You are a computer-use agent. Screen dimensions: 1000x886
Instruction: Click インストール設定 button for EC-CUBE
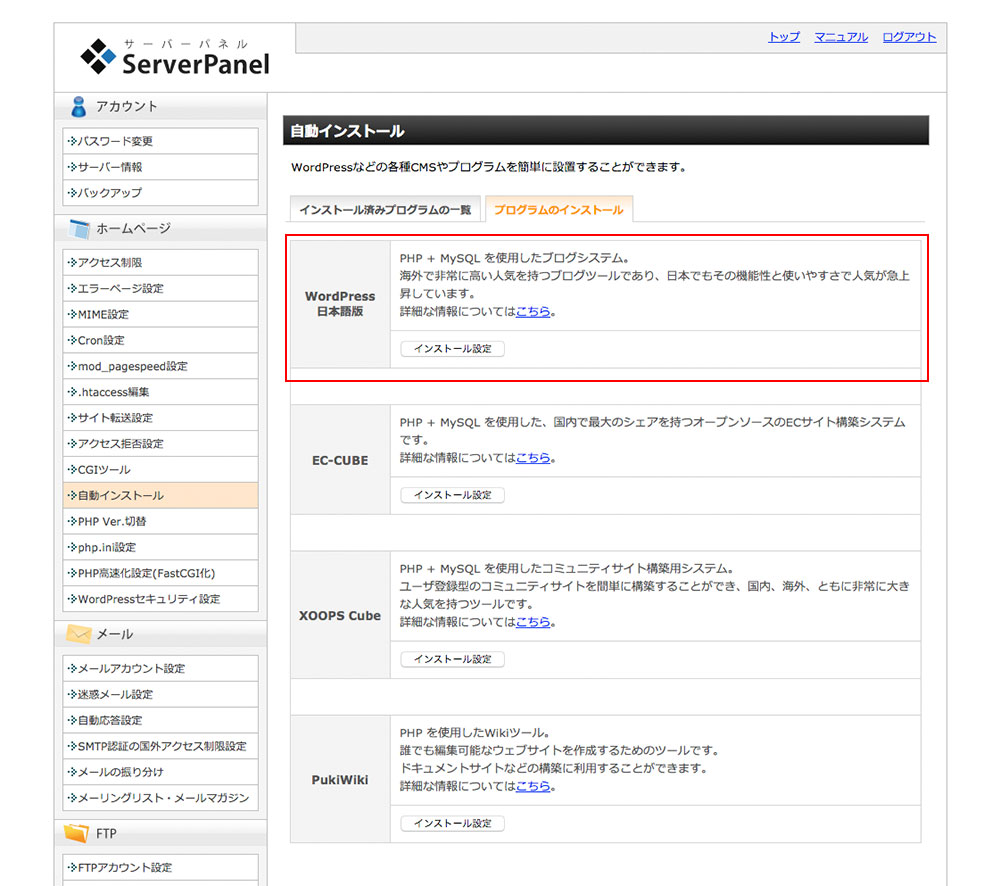tap(452, 495)
